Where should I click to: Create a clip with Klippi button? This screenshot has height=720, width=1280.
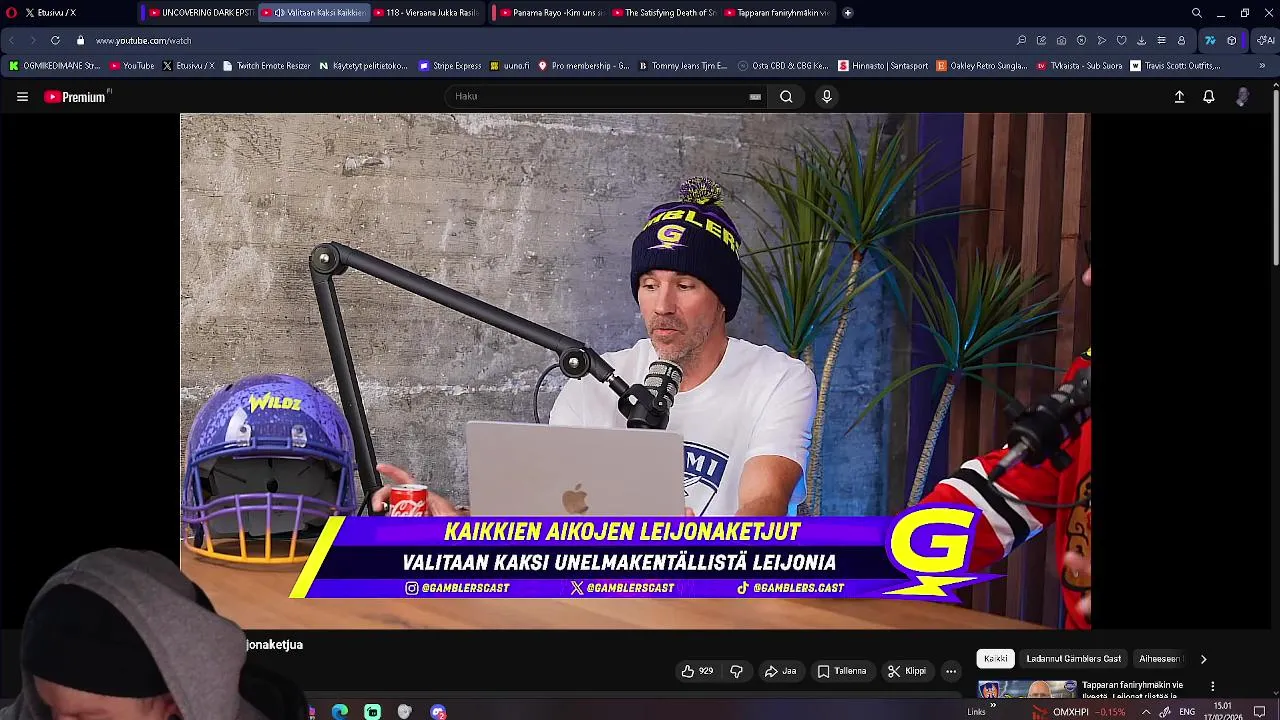coord(907,671)
